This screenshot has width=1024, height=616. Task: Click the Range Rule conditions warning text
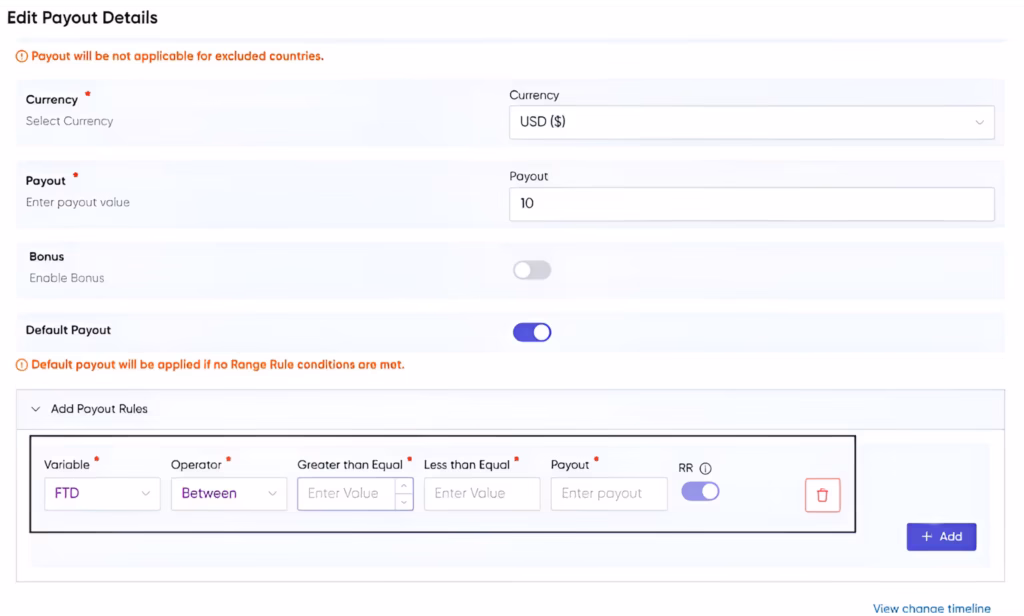(217, 365)
